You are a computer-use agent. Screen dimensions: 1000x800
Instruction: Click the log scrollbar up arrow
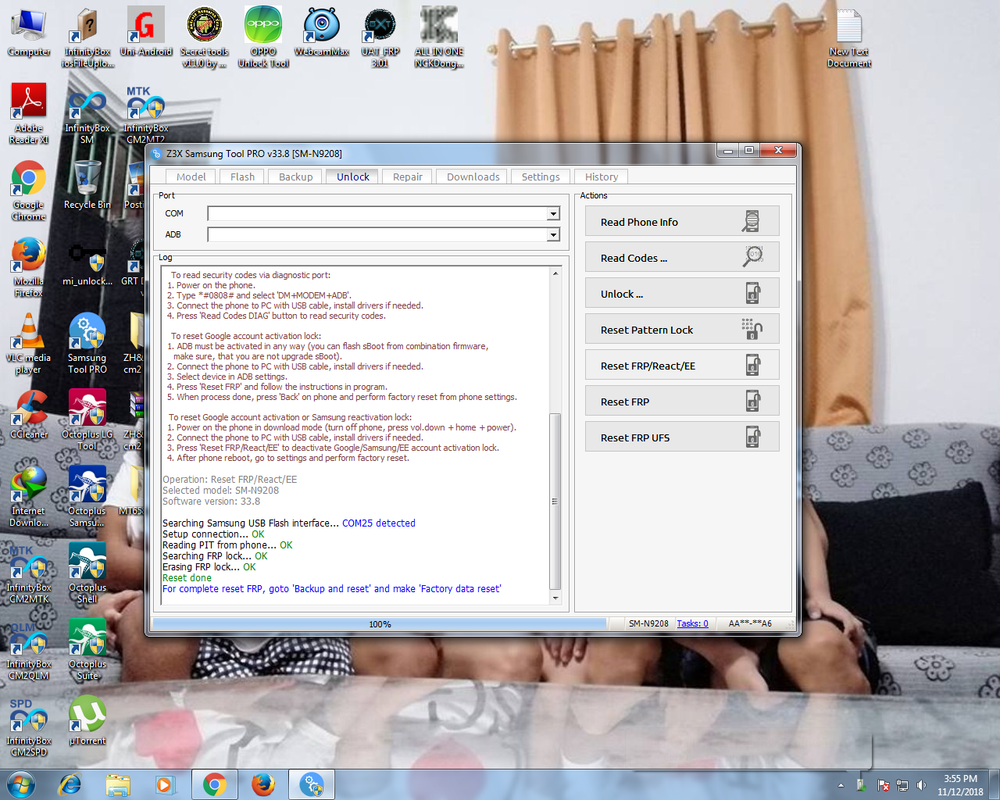pyautogui.click(x=555, y=274)
